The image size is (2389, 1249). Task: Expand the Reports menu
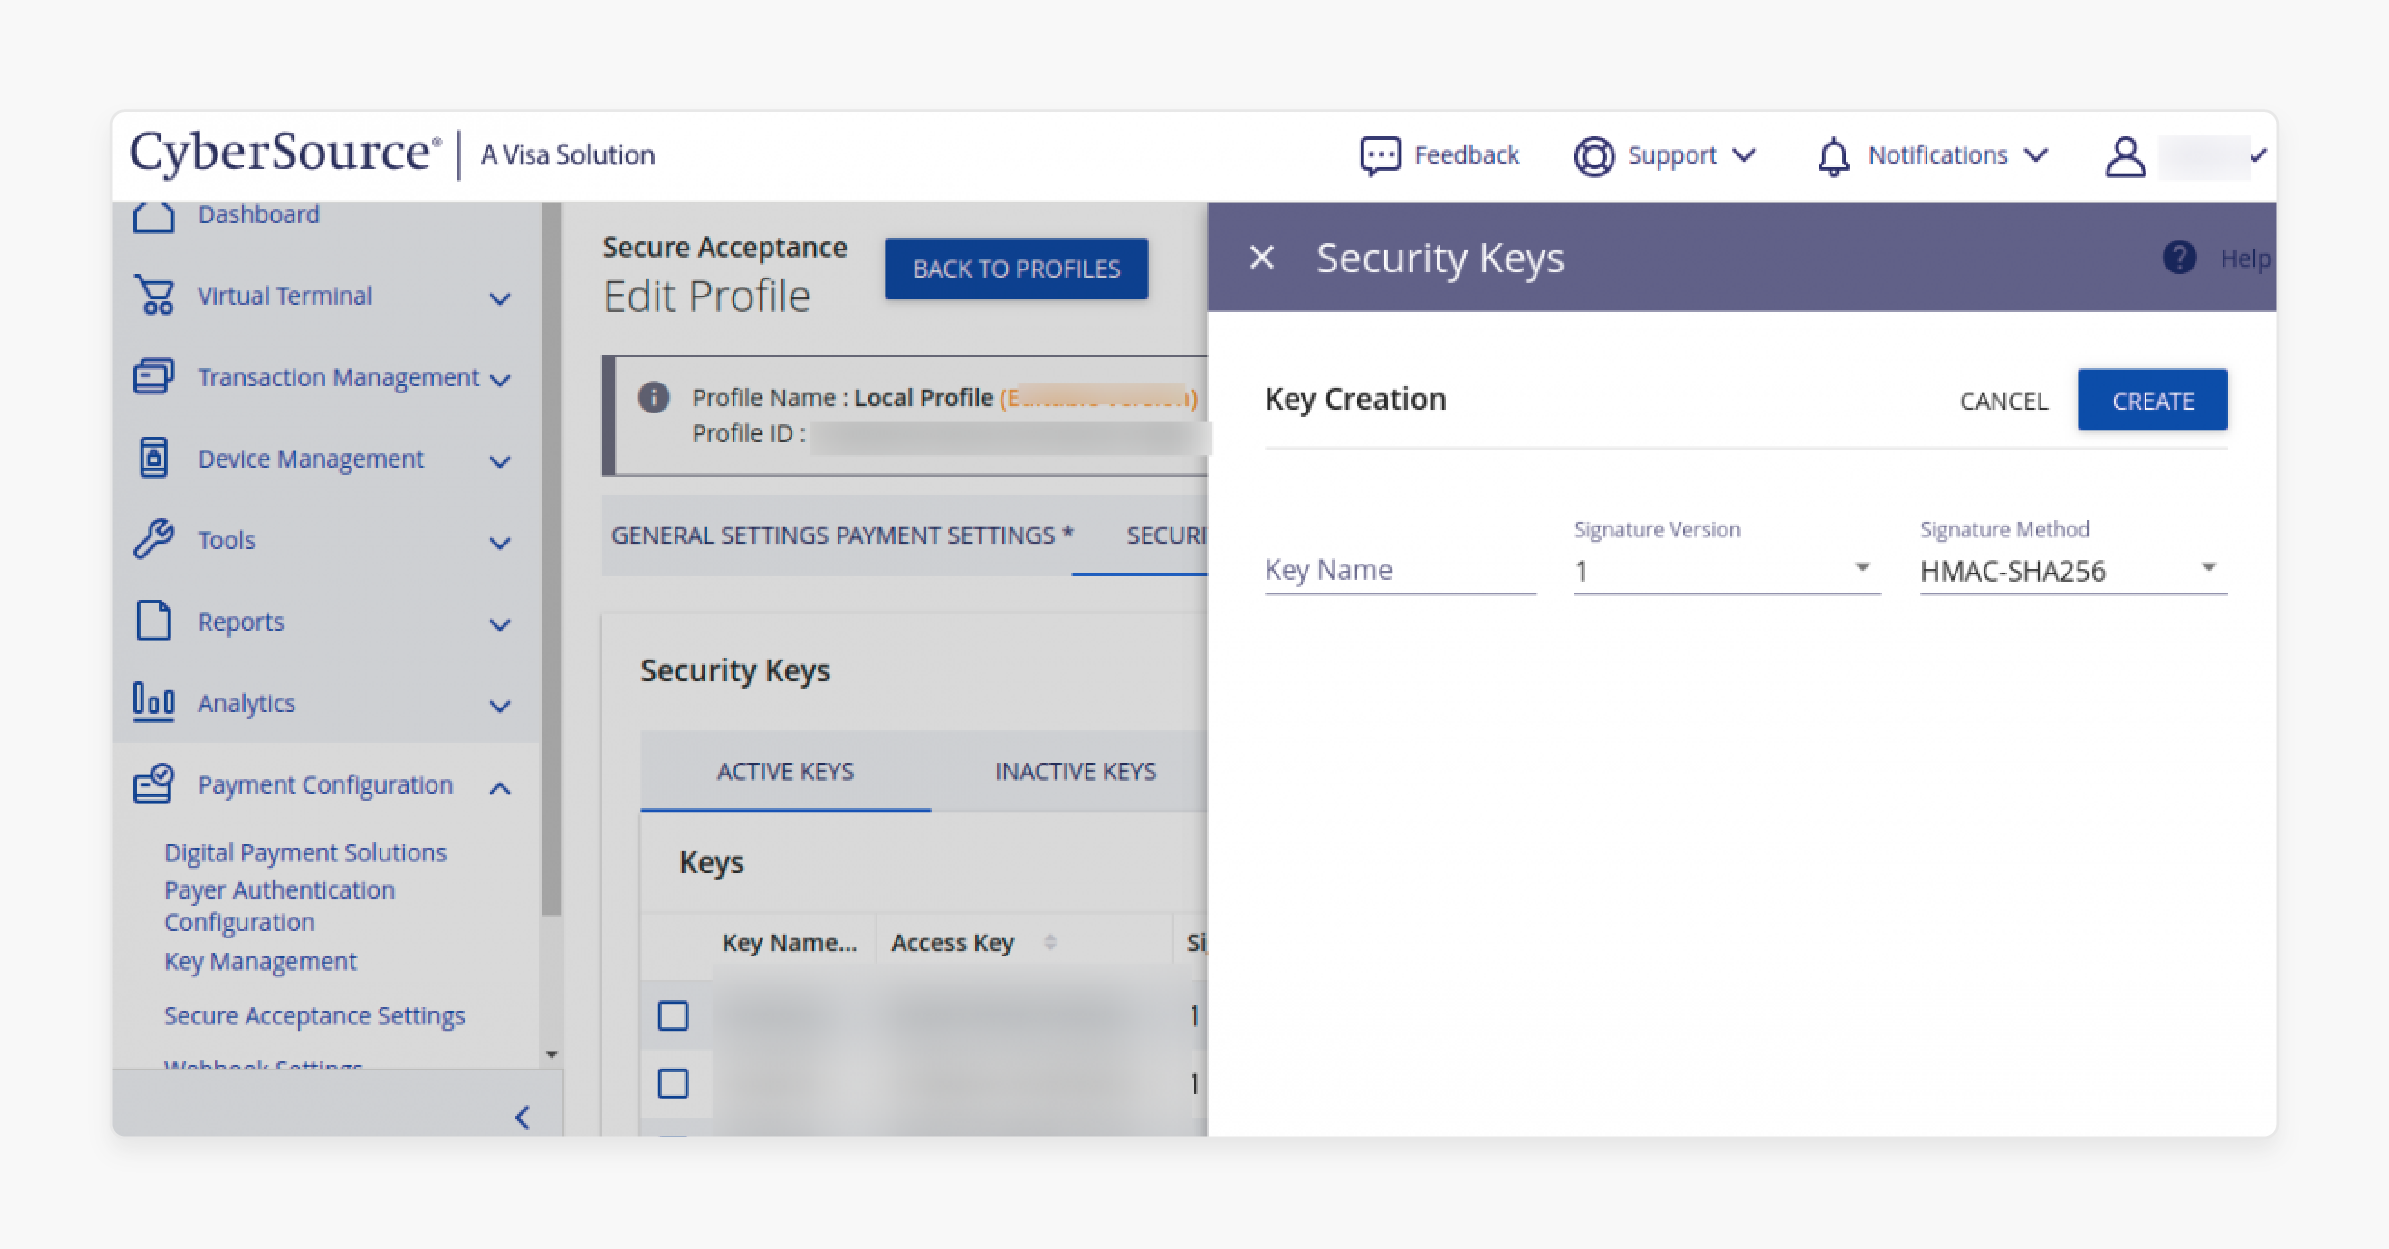(500, 625)
